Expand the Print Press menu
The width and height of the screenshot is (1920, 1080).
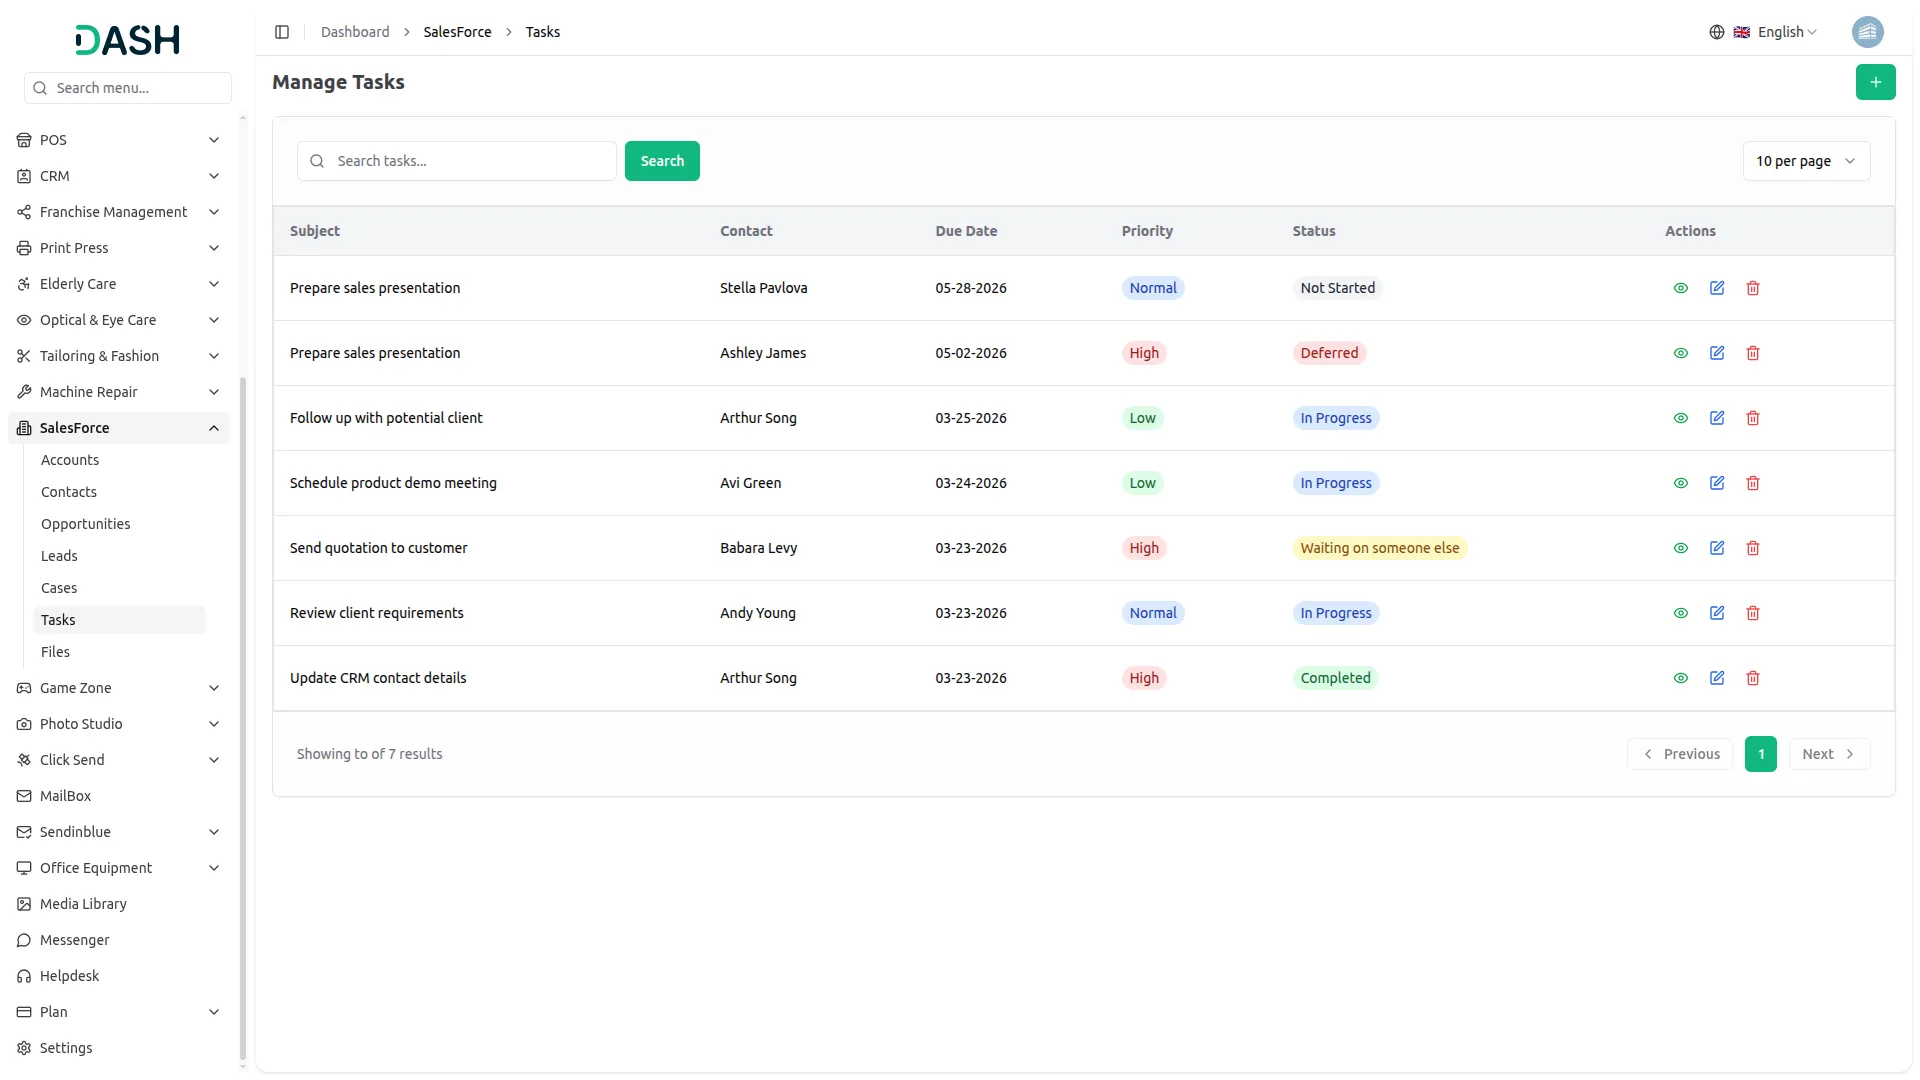coord(118,248)
